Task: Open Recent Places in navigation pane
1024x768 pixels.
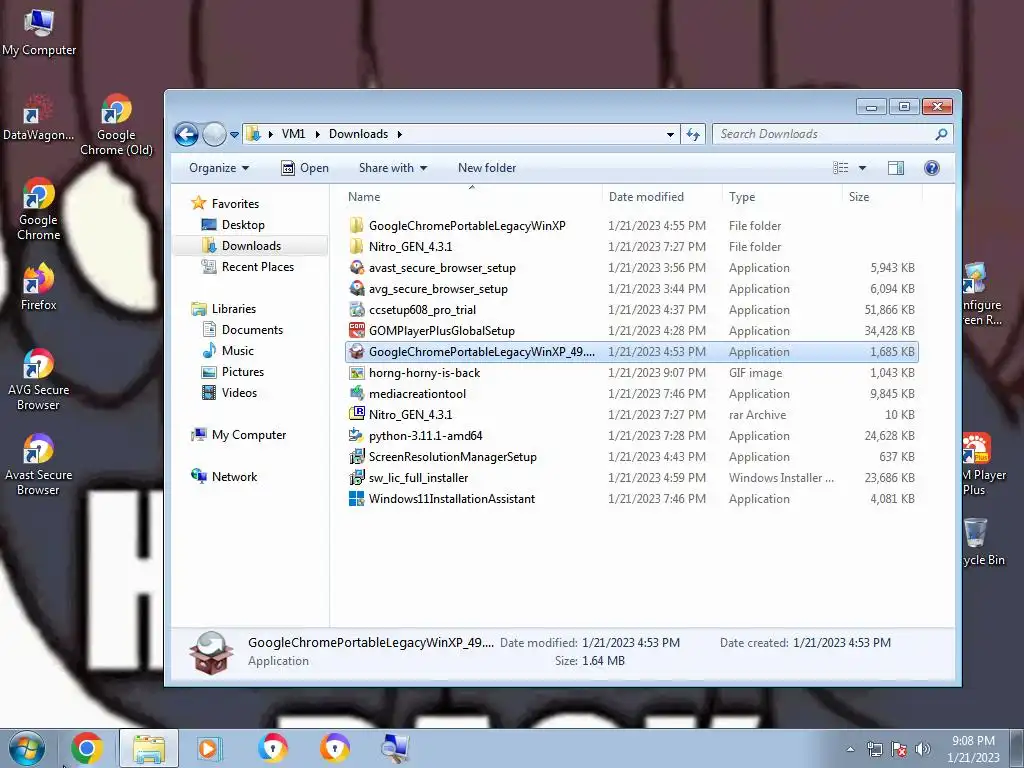Action: 258,266
